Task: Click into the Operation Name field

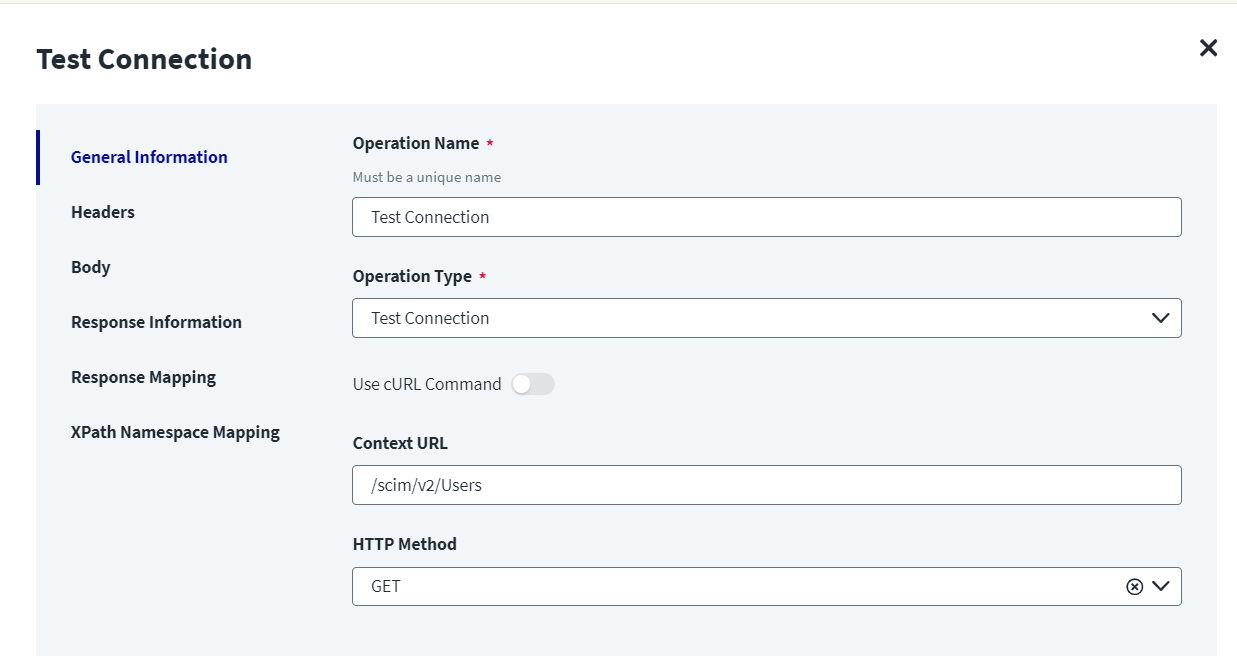Action: pos(766,217)
